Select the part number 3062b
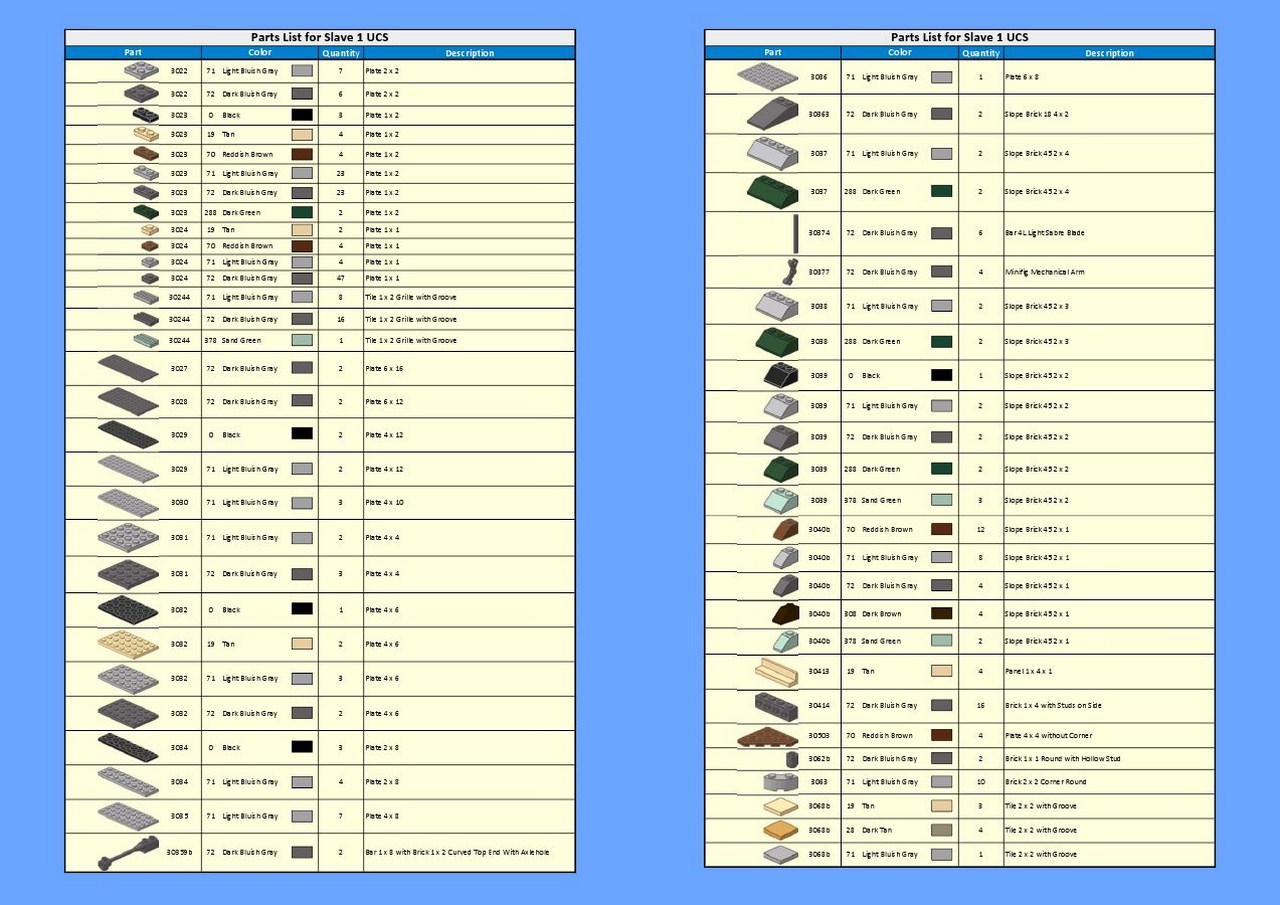Image resolution: width=1280 pixels, height=905 pixels. pos(820,759)
